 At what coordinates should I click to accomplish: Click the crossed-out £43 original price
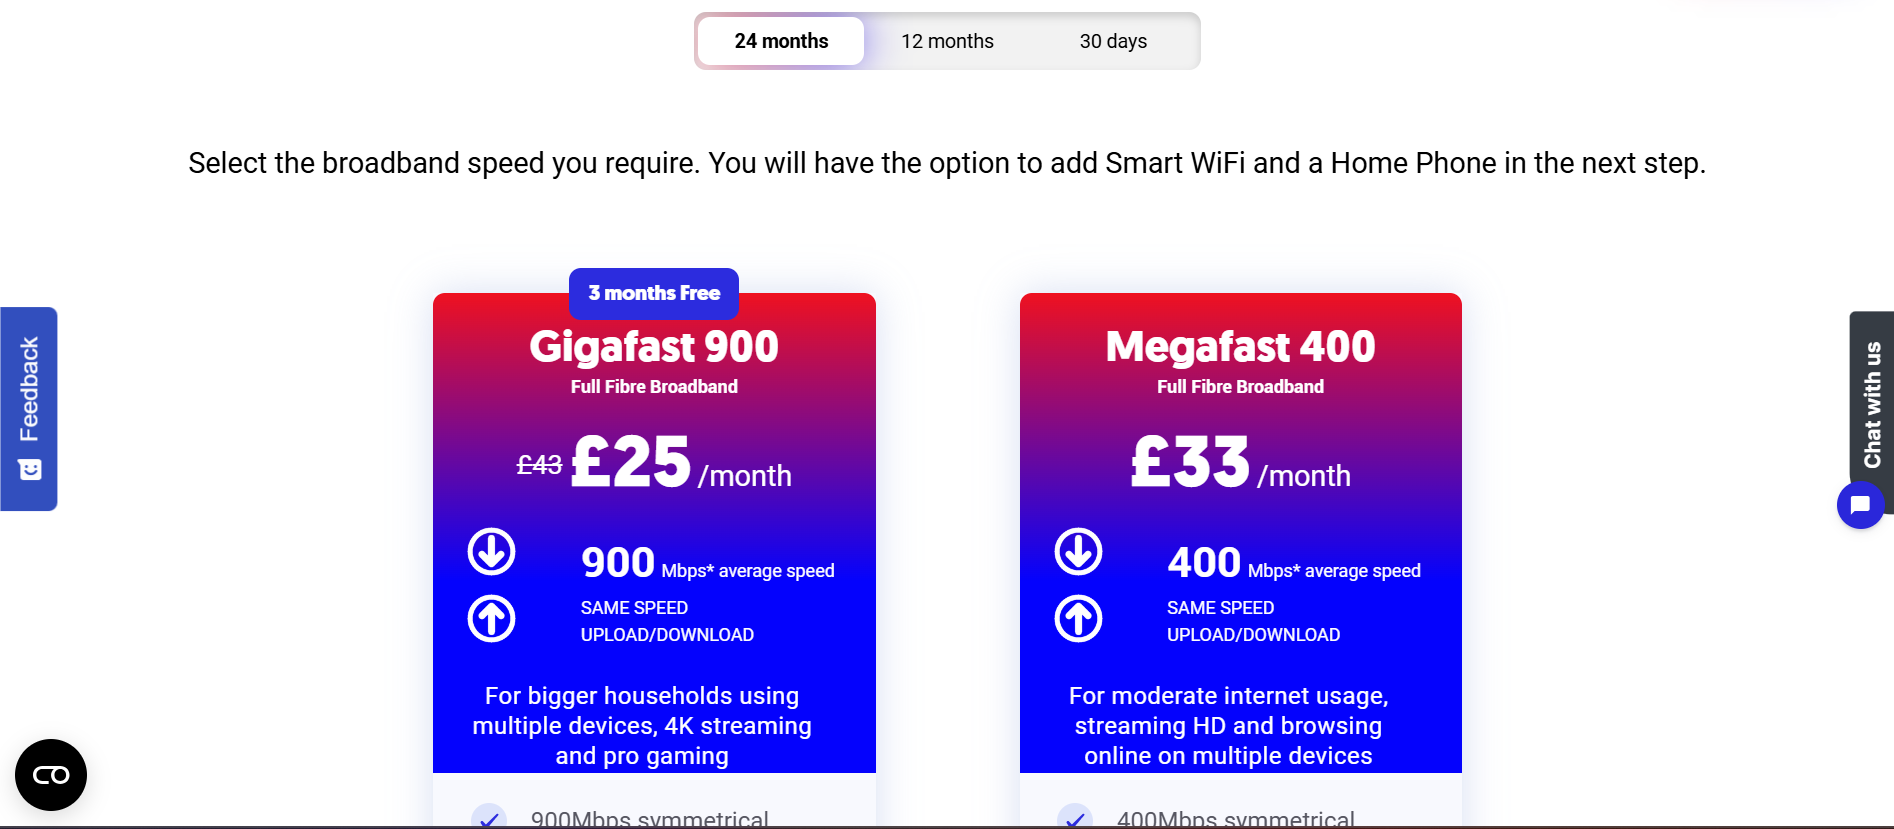539,465
